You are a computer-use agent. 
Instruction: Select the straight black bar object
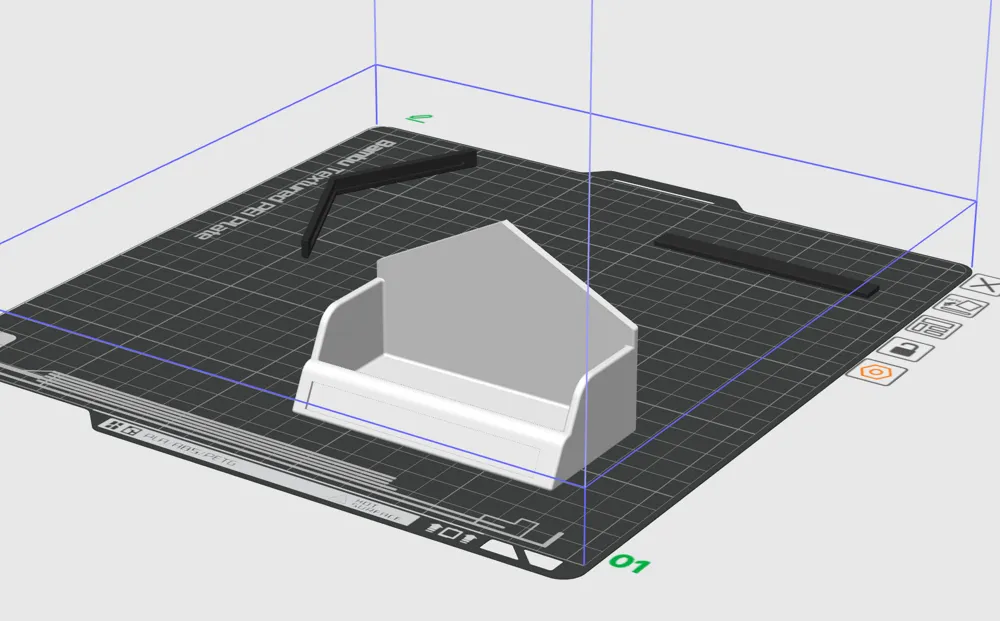point(766,264)
